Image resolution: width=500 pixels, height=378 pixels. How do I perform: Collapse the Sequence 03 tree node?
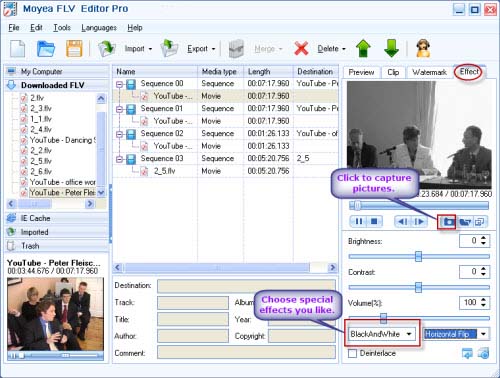119,159
